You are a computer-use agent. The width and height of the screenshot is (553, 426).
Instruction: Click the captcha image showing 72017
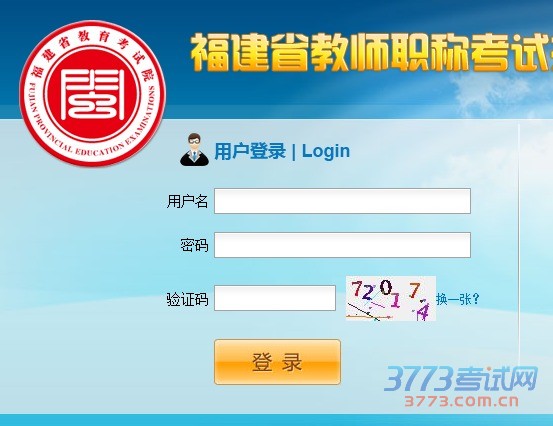point(391,299)
